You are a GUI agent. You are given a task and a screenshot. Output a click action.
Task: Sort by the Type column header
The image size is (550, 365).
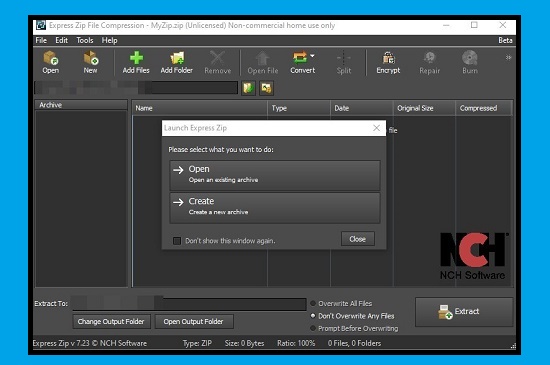coord(299,108)
